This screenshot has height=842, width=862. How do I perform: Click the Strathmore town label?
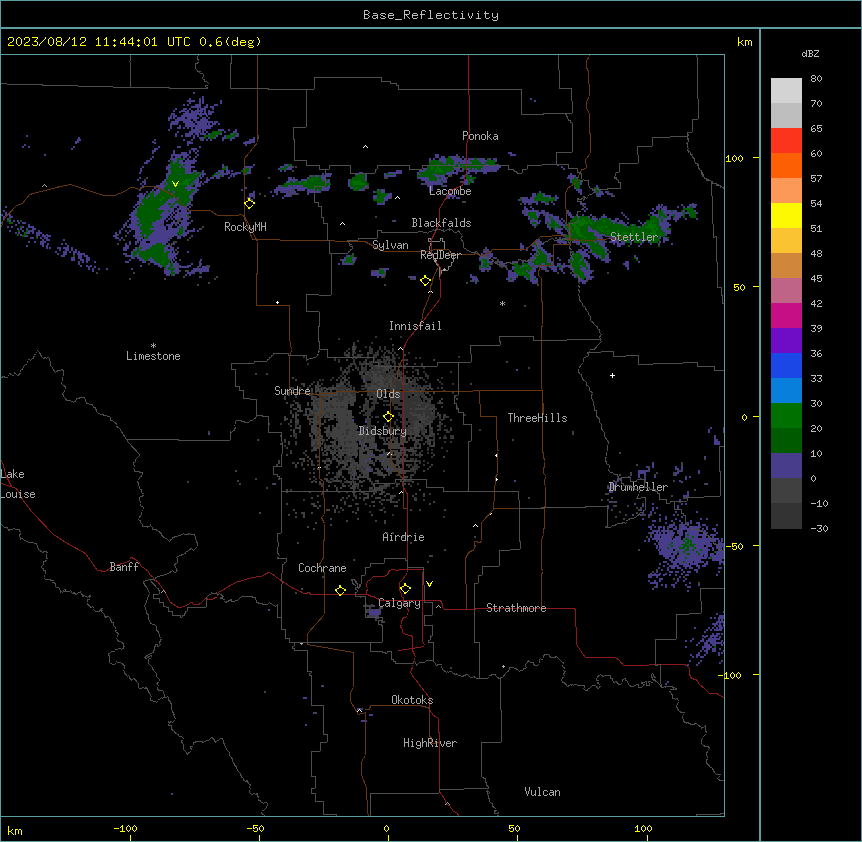pyautogui.click(x=516, y=608)
